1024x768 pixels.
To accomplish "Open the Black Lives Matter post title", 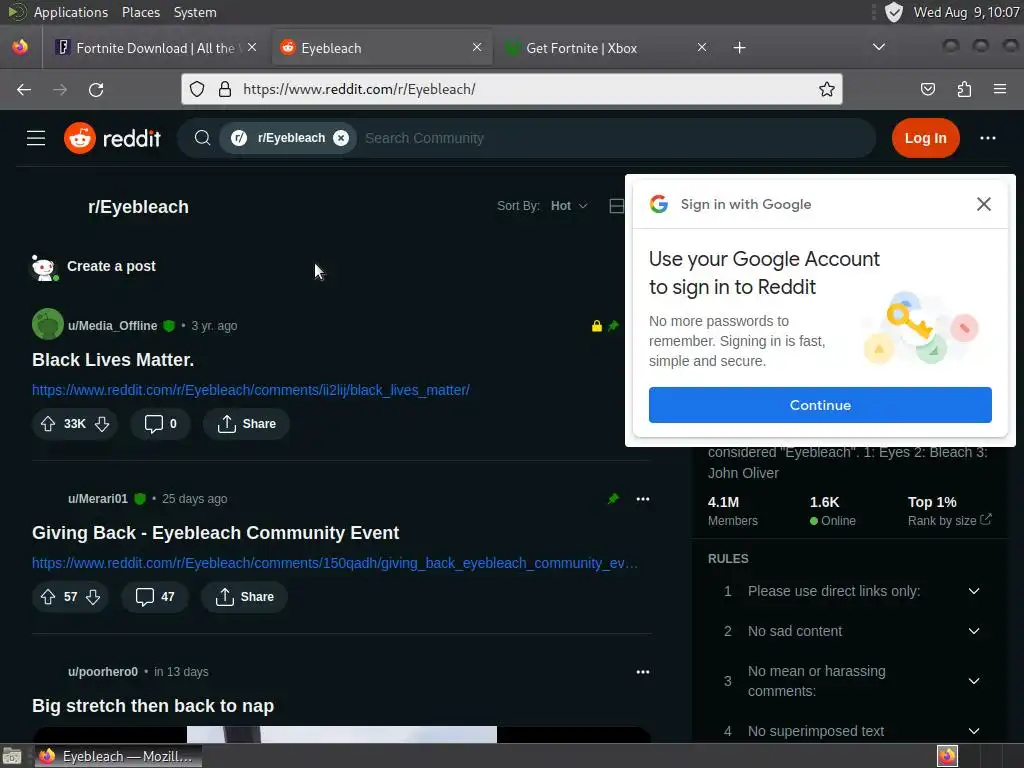I will [x=113, y=360].
